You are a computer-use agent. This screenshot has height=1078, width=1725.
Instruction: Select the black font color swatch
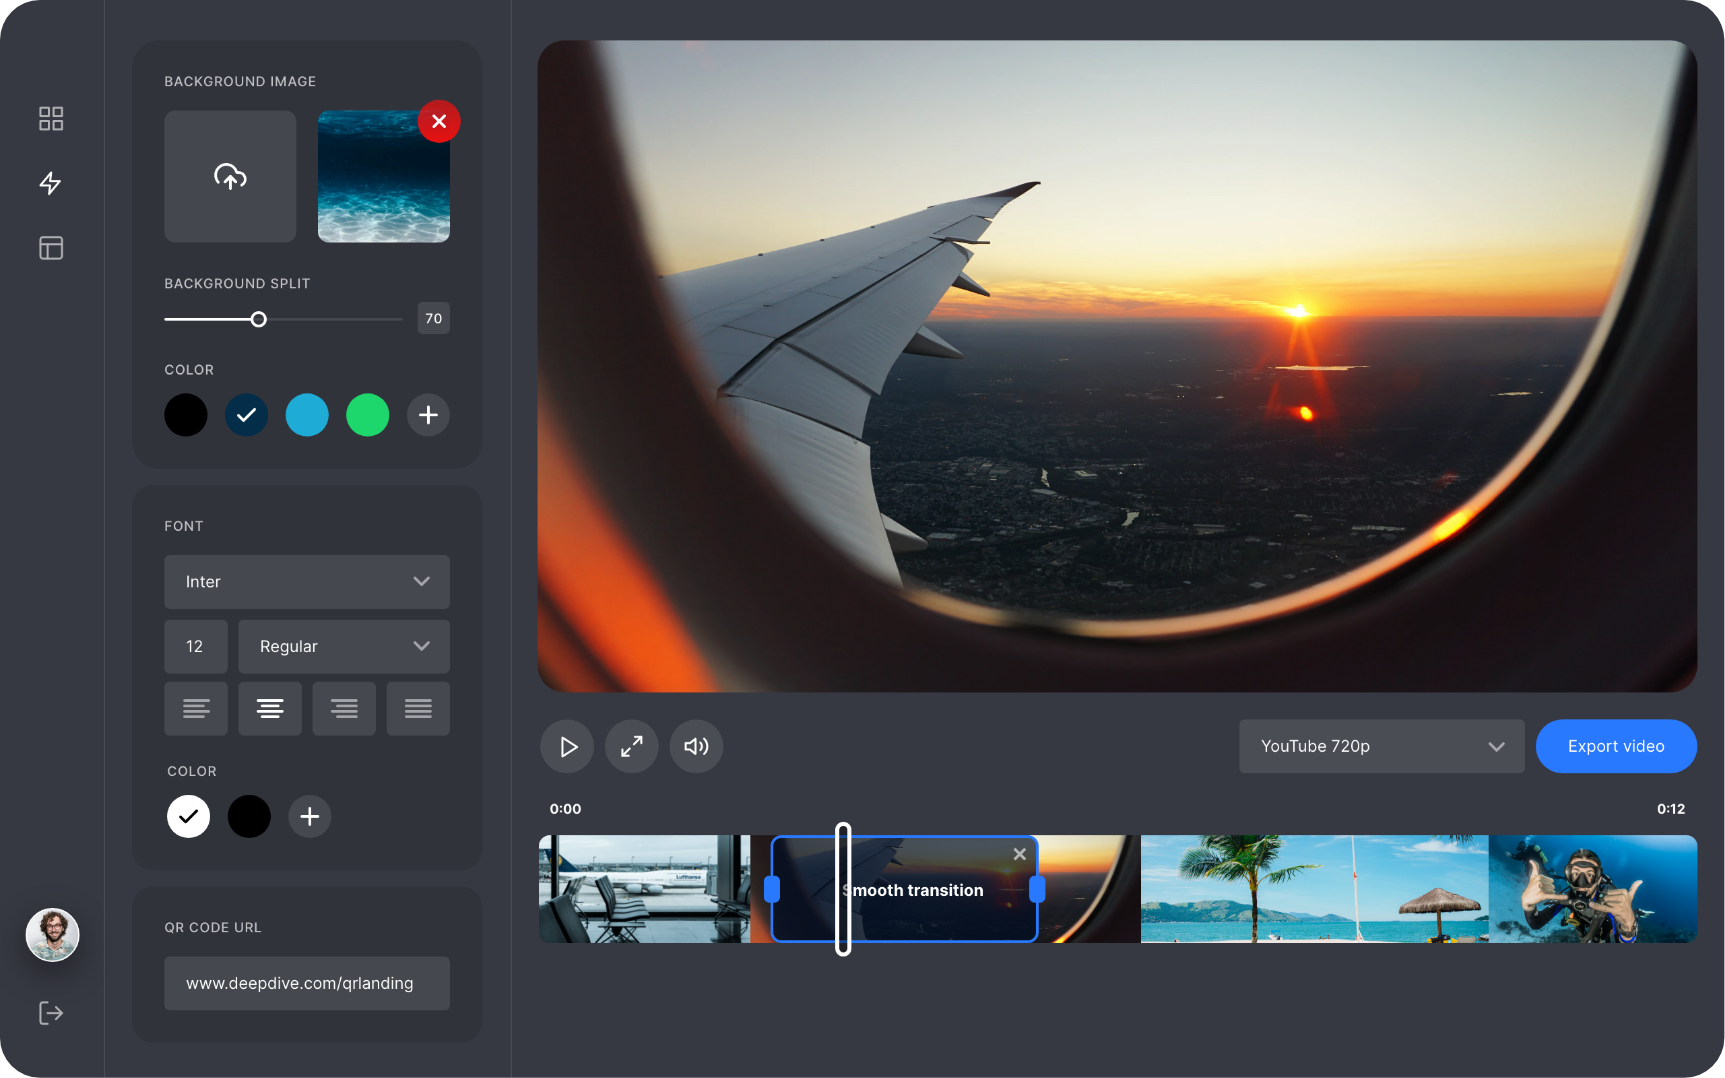tap(249, 816)
